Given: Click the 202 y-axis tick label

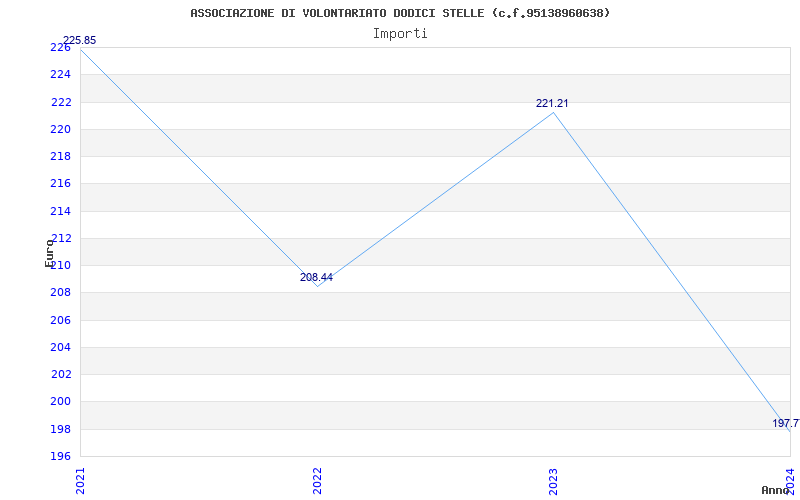Looking at the screenshot, I should (x=61, y=374).
